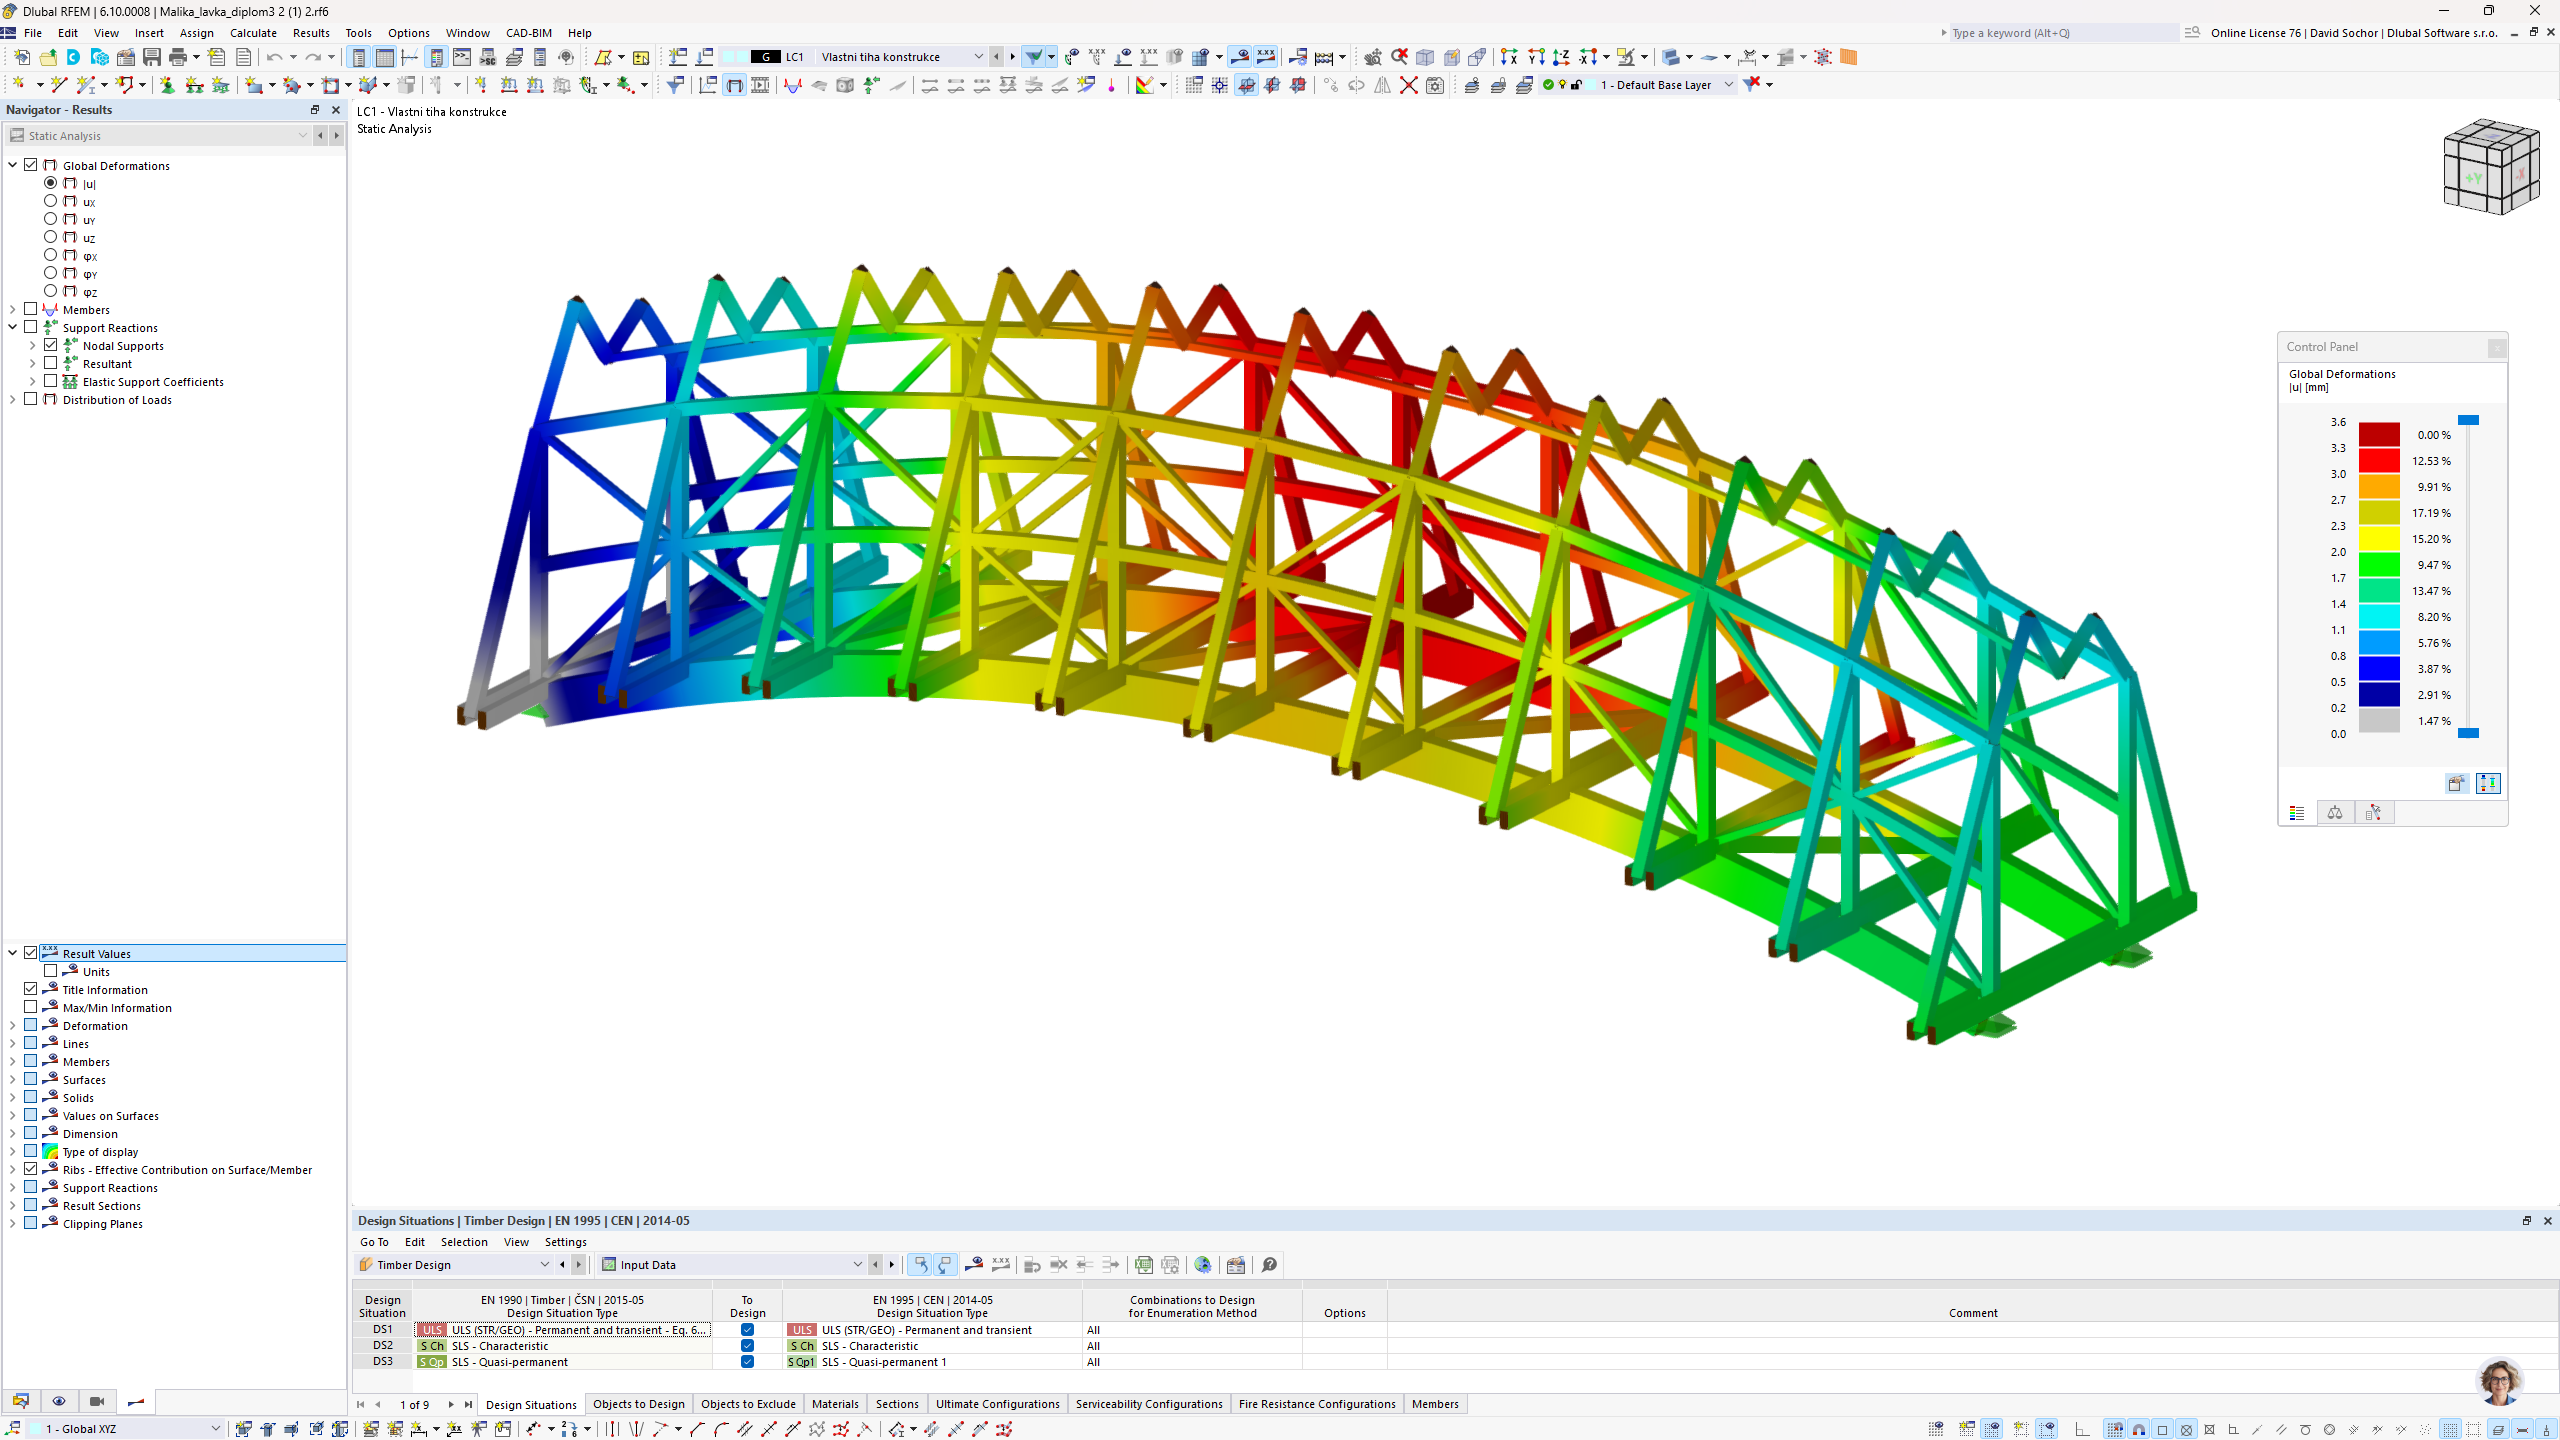Select the |u| radio button under Global Deformations
This screenshot has height=1440, width=2560.
coord(50,183)
